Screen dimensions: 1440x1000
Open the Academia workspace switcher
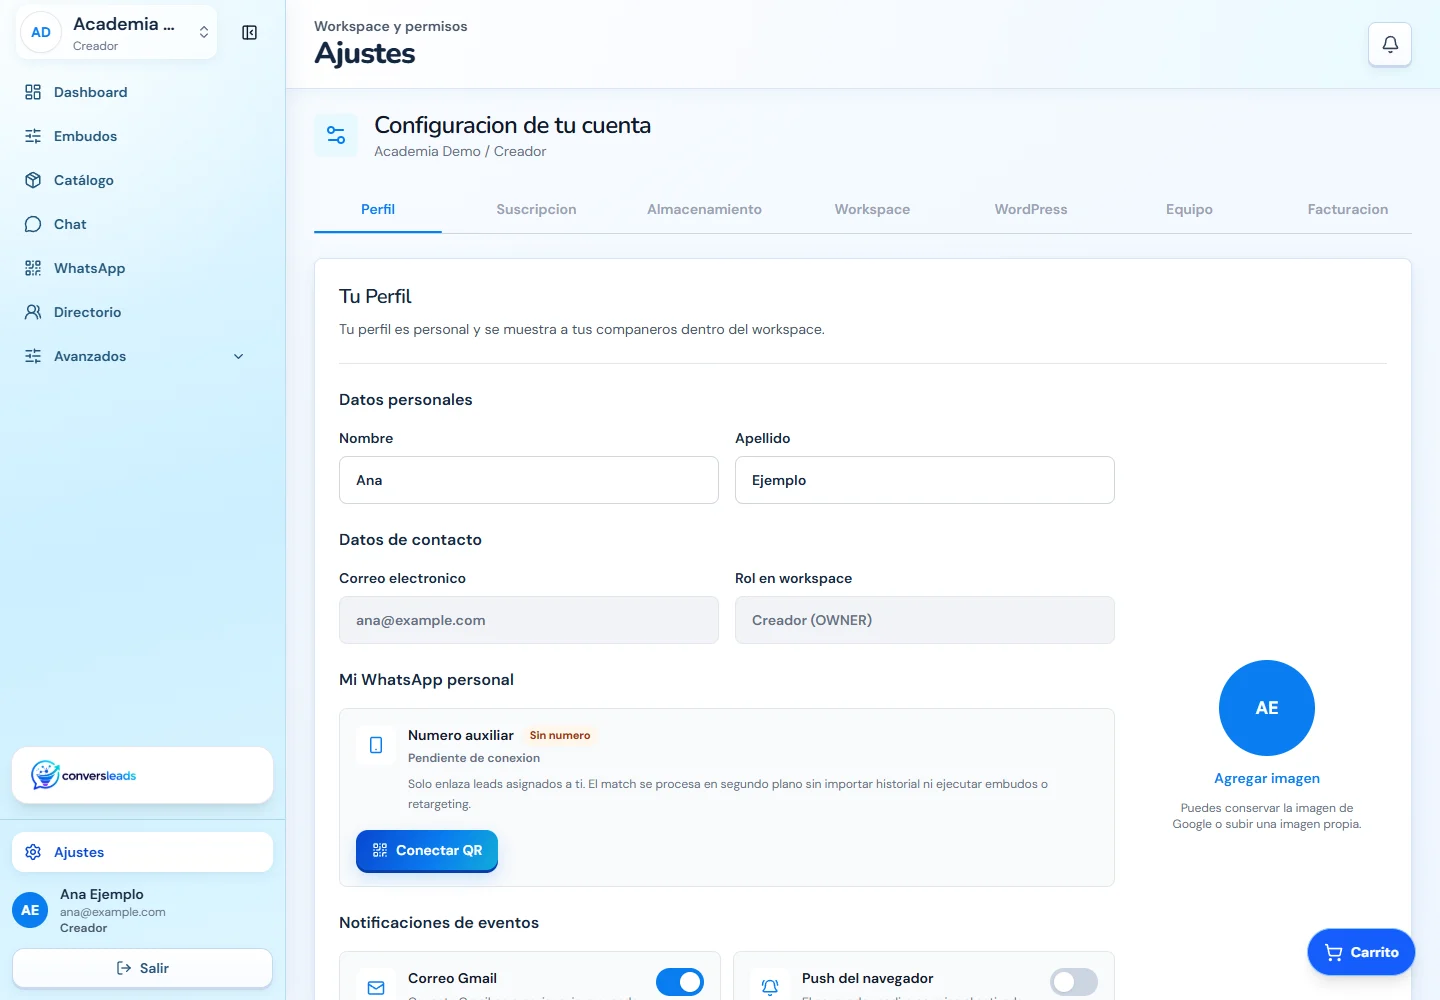[x=117, y=33]
